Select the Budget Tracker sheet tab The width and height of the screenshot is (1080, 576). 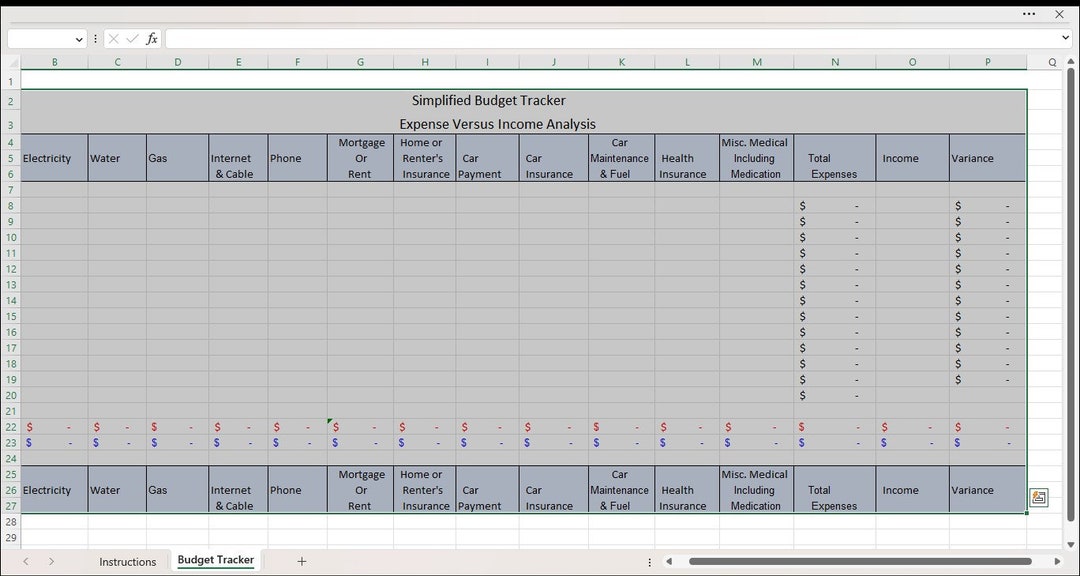[215, 561]
